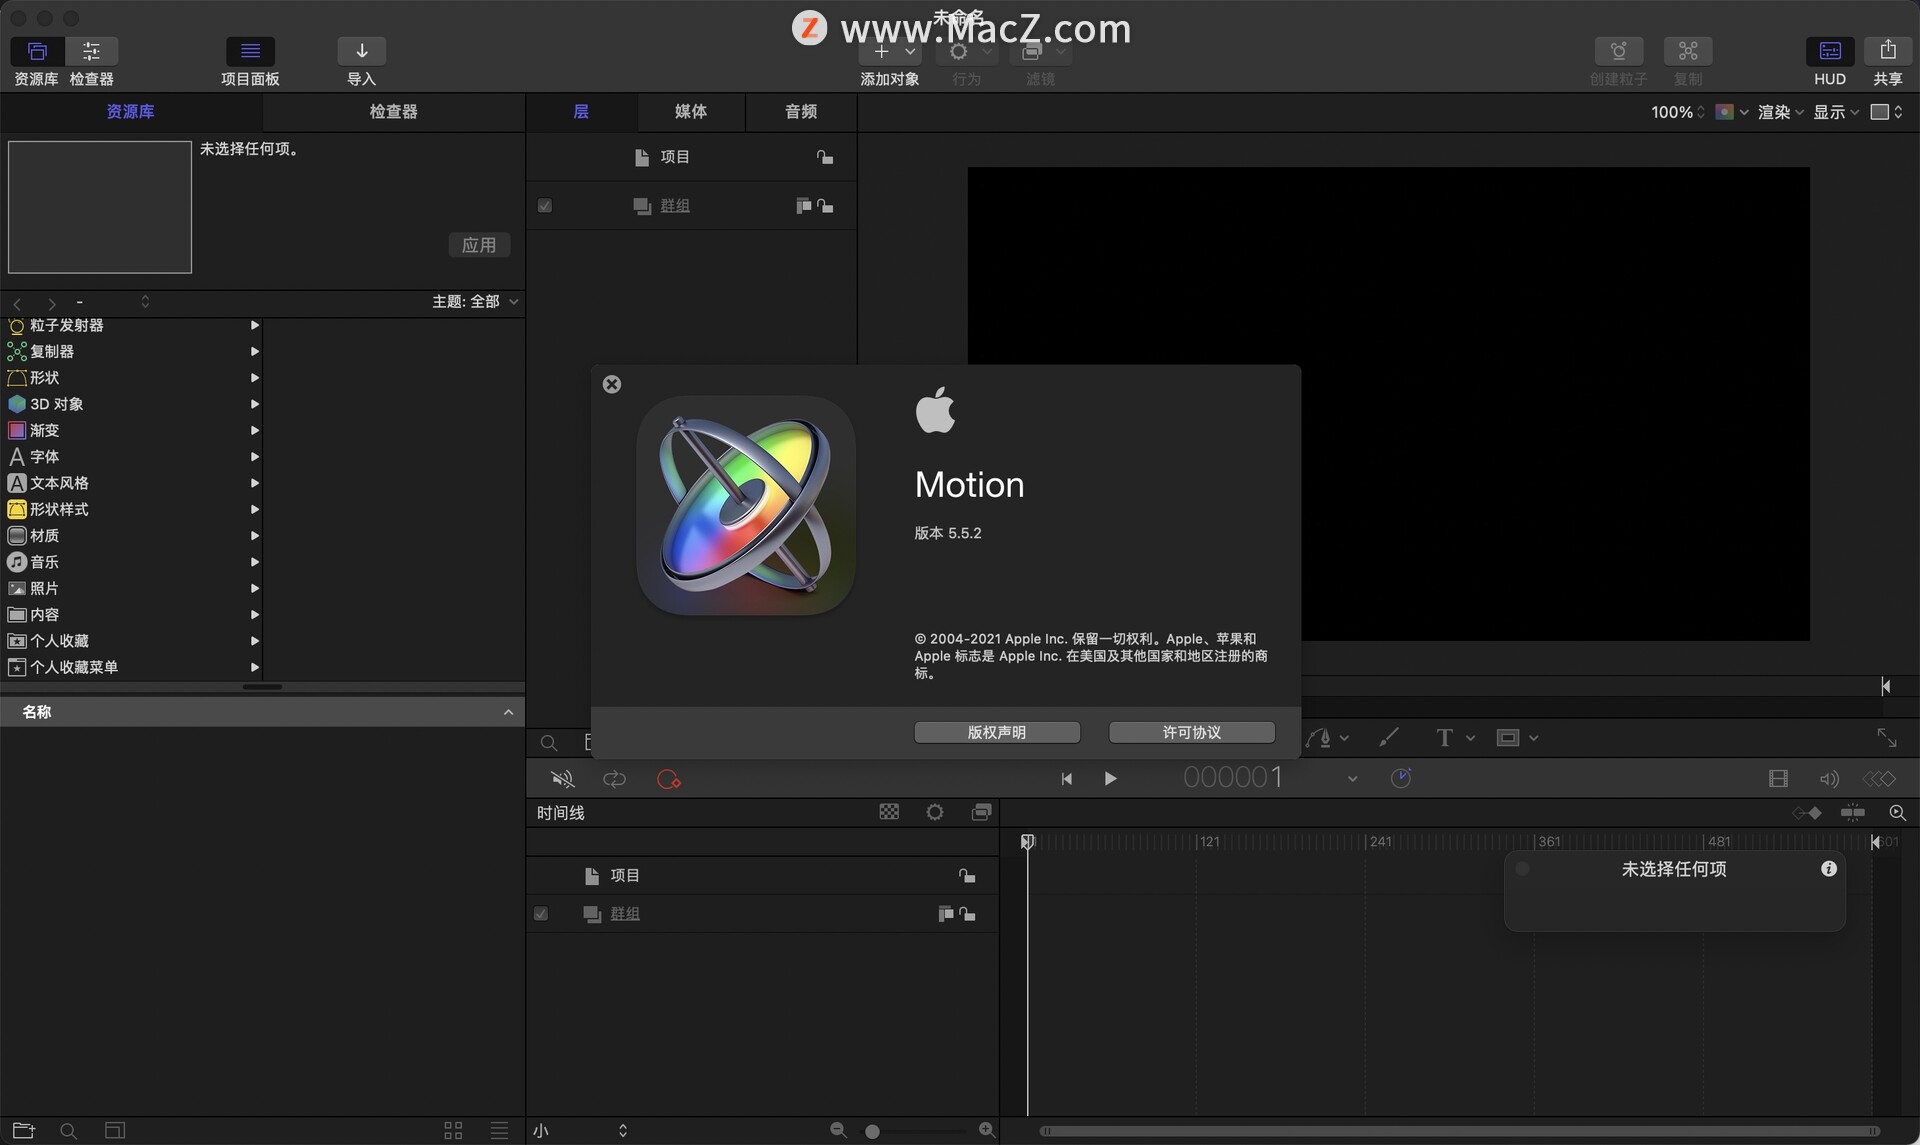This screenshot has height=1145, width=1920.
Task: Enable the red record animation button
Action: [668, 779]
